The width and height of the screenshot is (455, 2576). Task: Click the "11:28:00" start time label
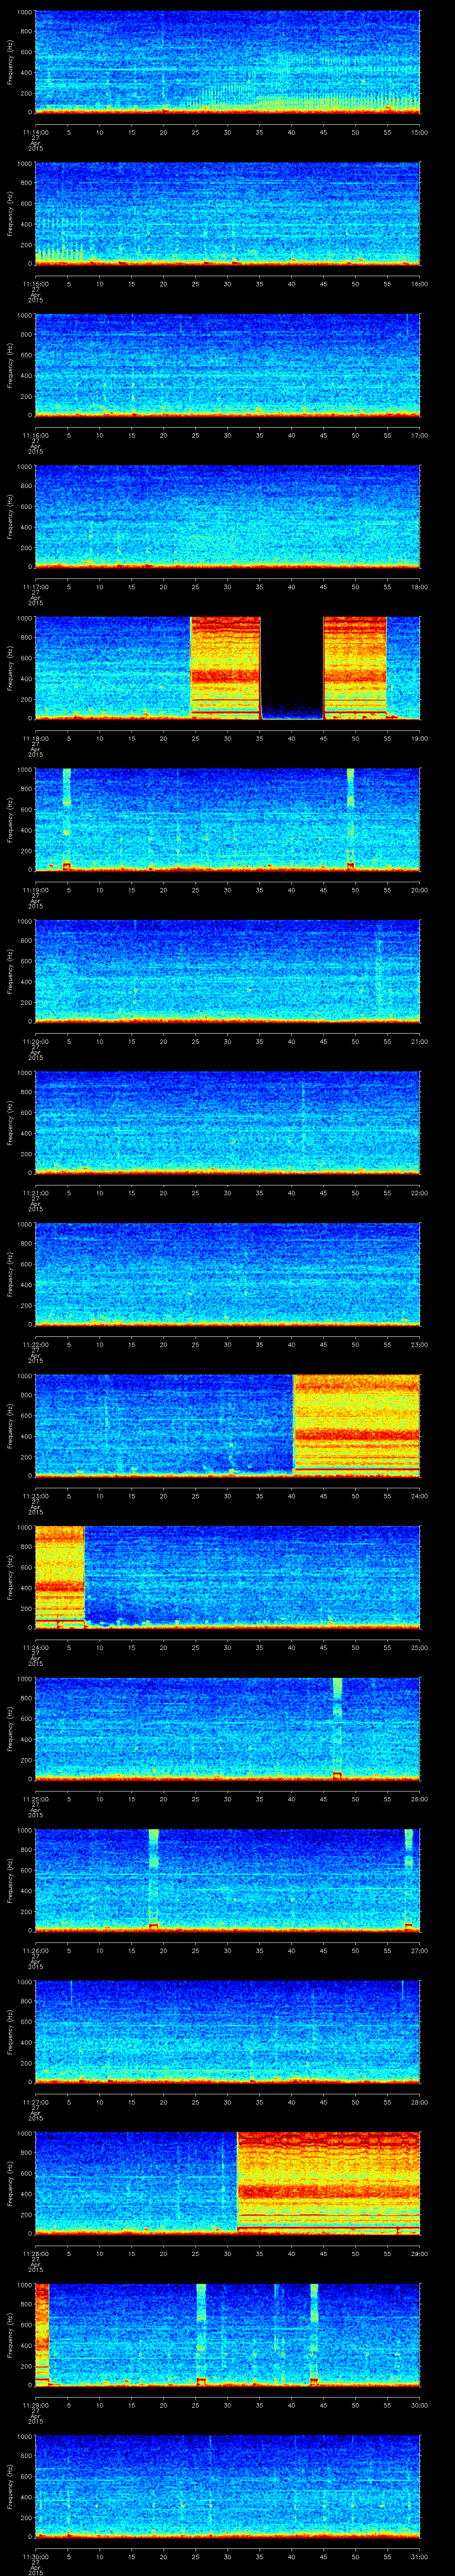pyautogui.click(x=35, y=2253)
